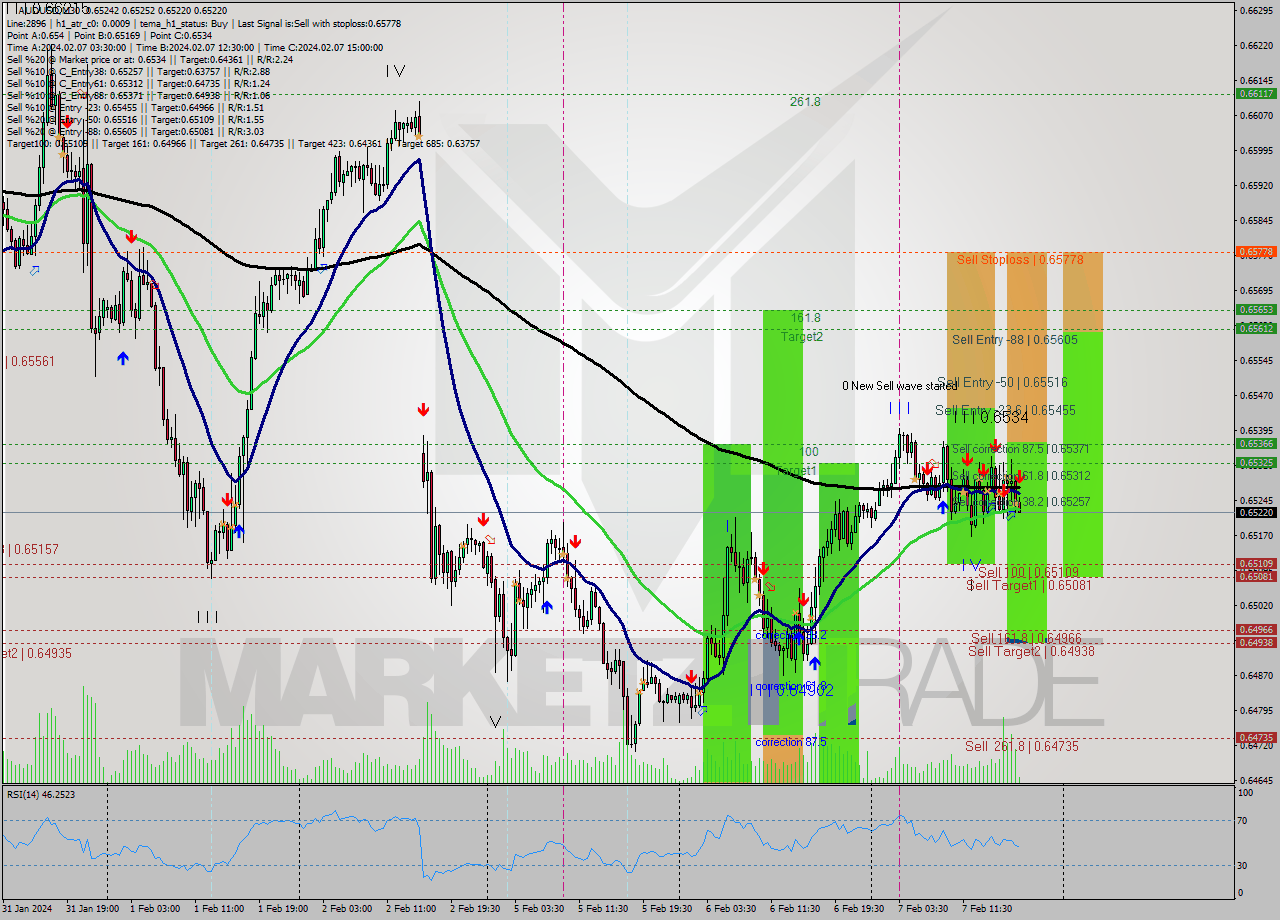Select the 0.64870 price axis value
This screenshot has height=920, width=1280.
point(1256,675)
